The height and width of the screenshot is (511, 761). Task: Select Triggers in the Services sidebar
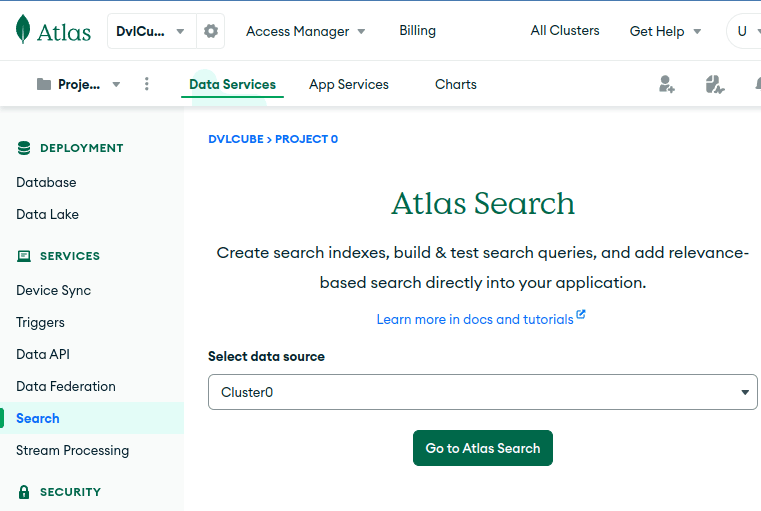[x=40, y=322]
